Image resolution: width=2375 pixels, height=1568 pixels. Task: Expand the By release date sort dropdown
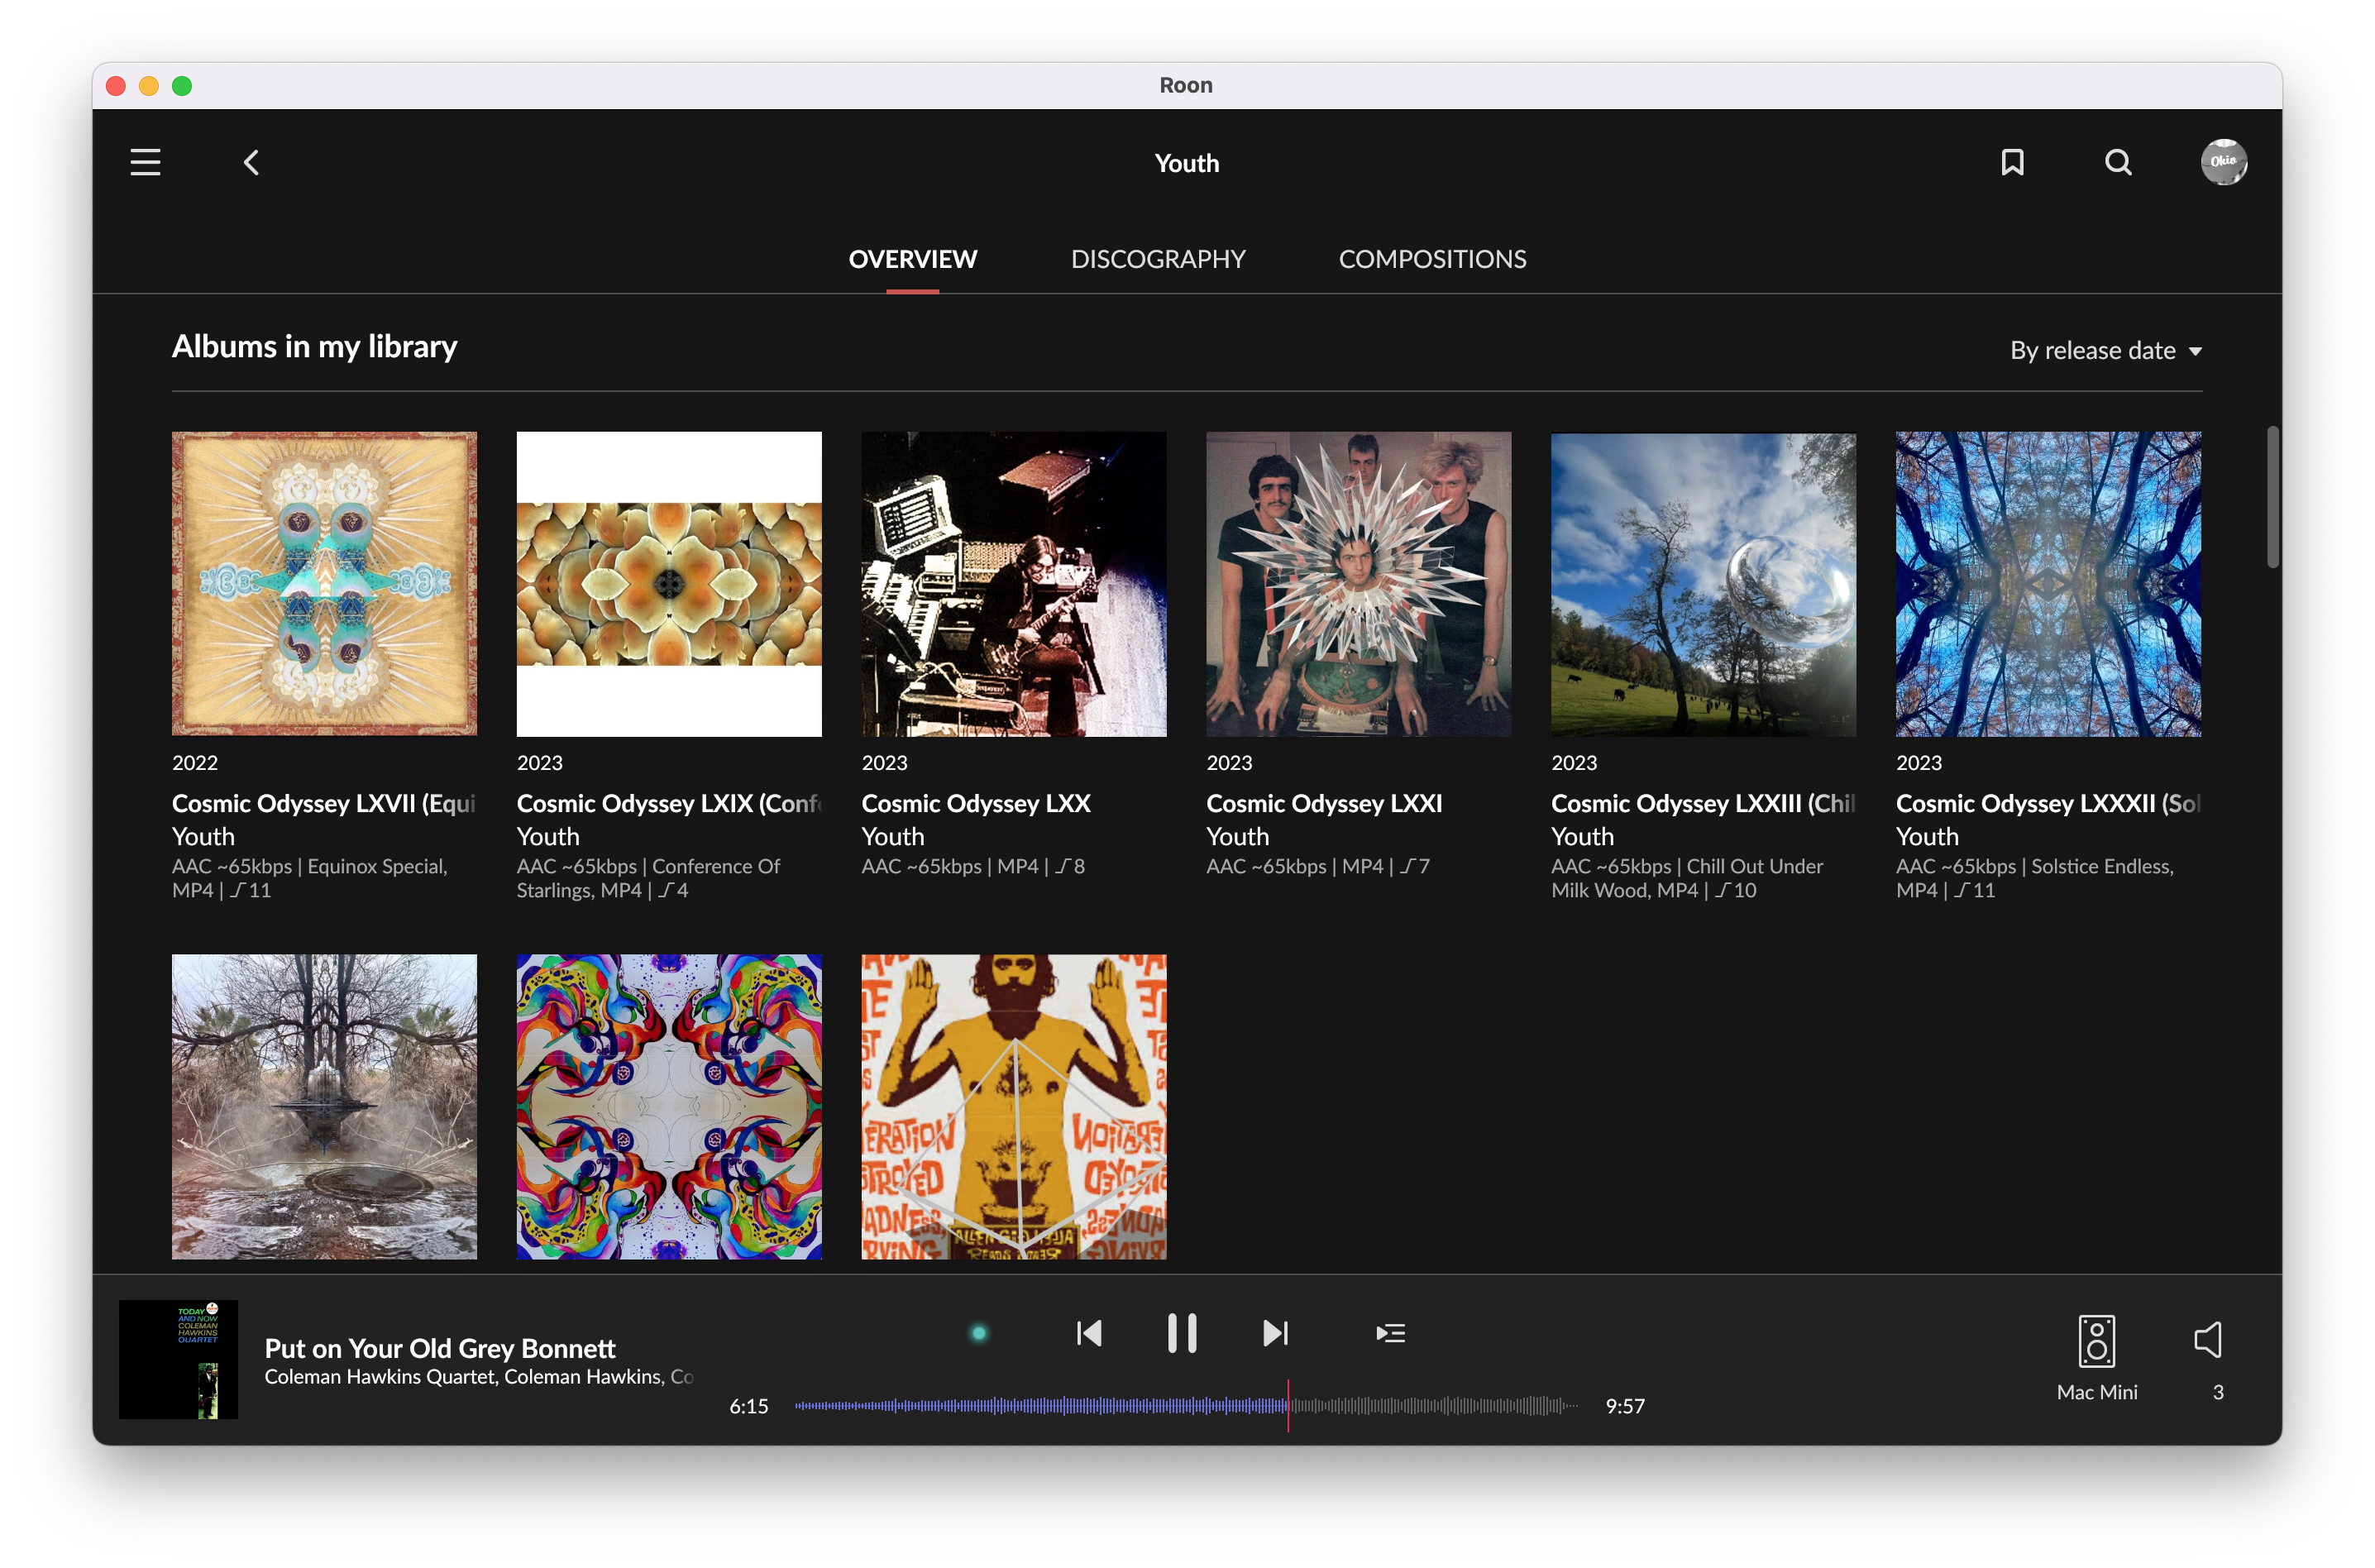[2105, 350]
